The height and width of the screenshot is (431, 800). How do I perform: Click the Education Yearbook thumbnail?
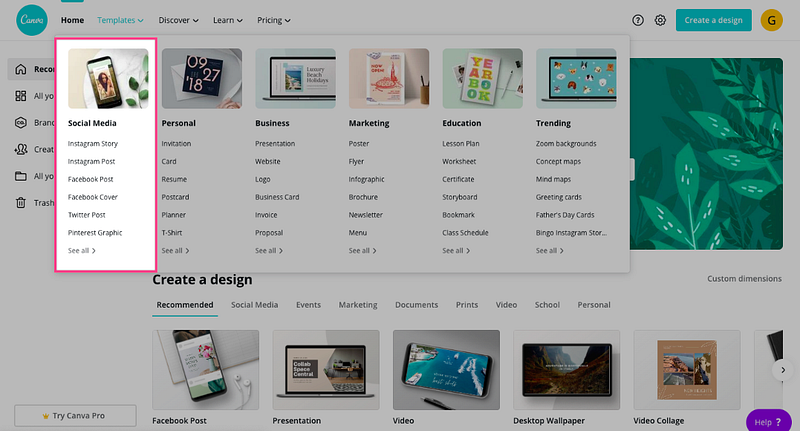coord(483,78)
